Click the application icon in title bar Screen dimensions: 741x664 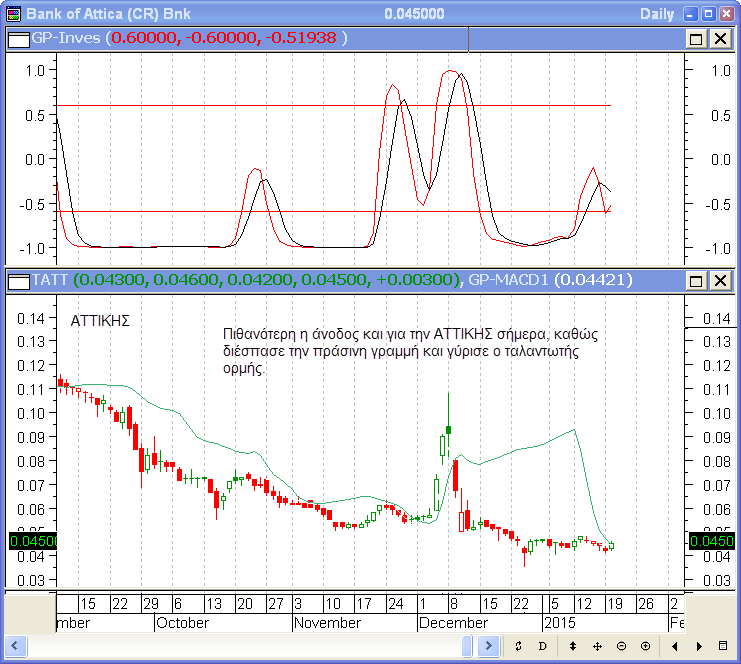(14, 14)
